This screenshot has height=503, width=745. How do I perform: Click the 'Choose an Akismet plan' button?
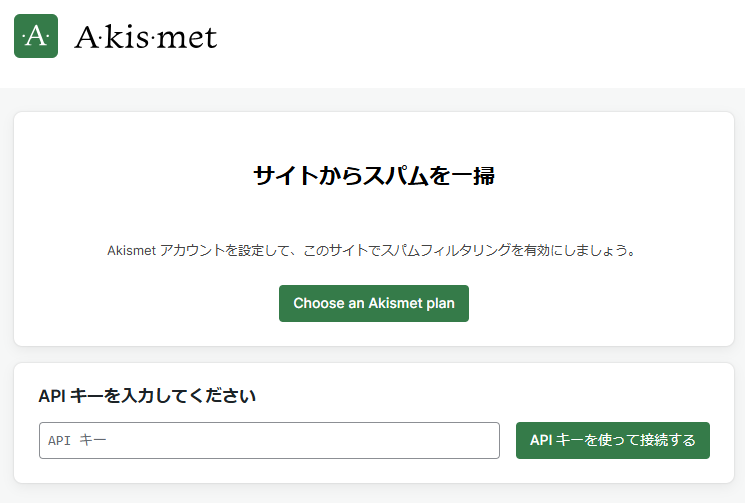[374, 304]
